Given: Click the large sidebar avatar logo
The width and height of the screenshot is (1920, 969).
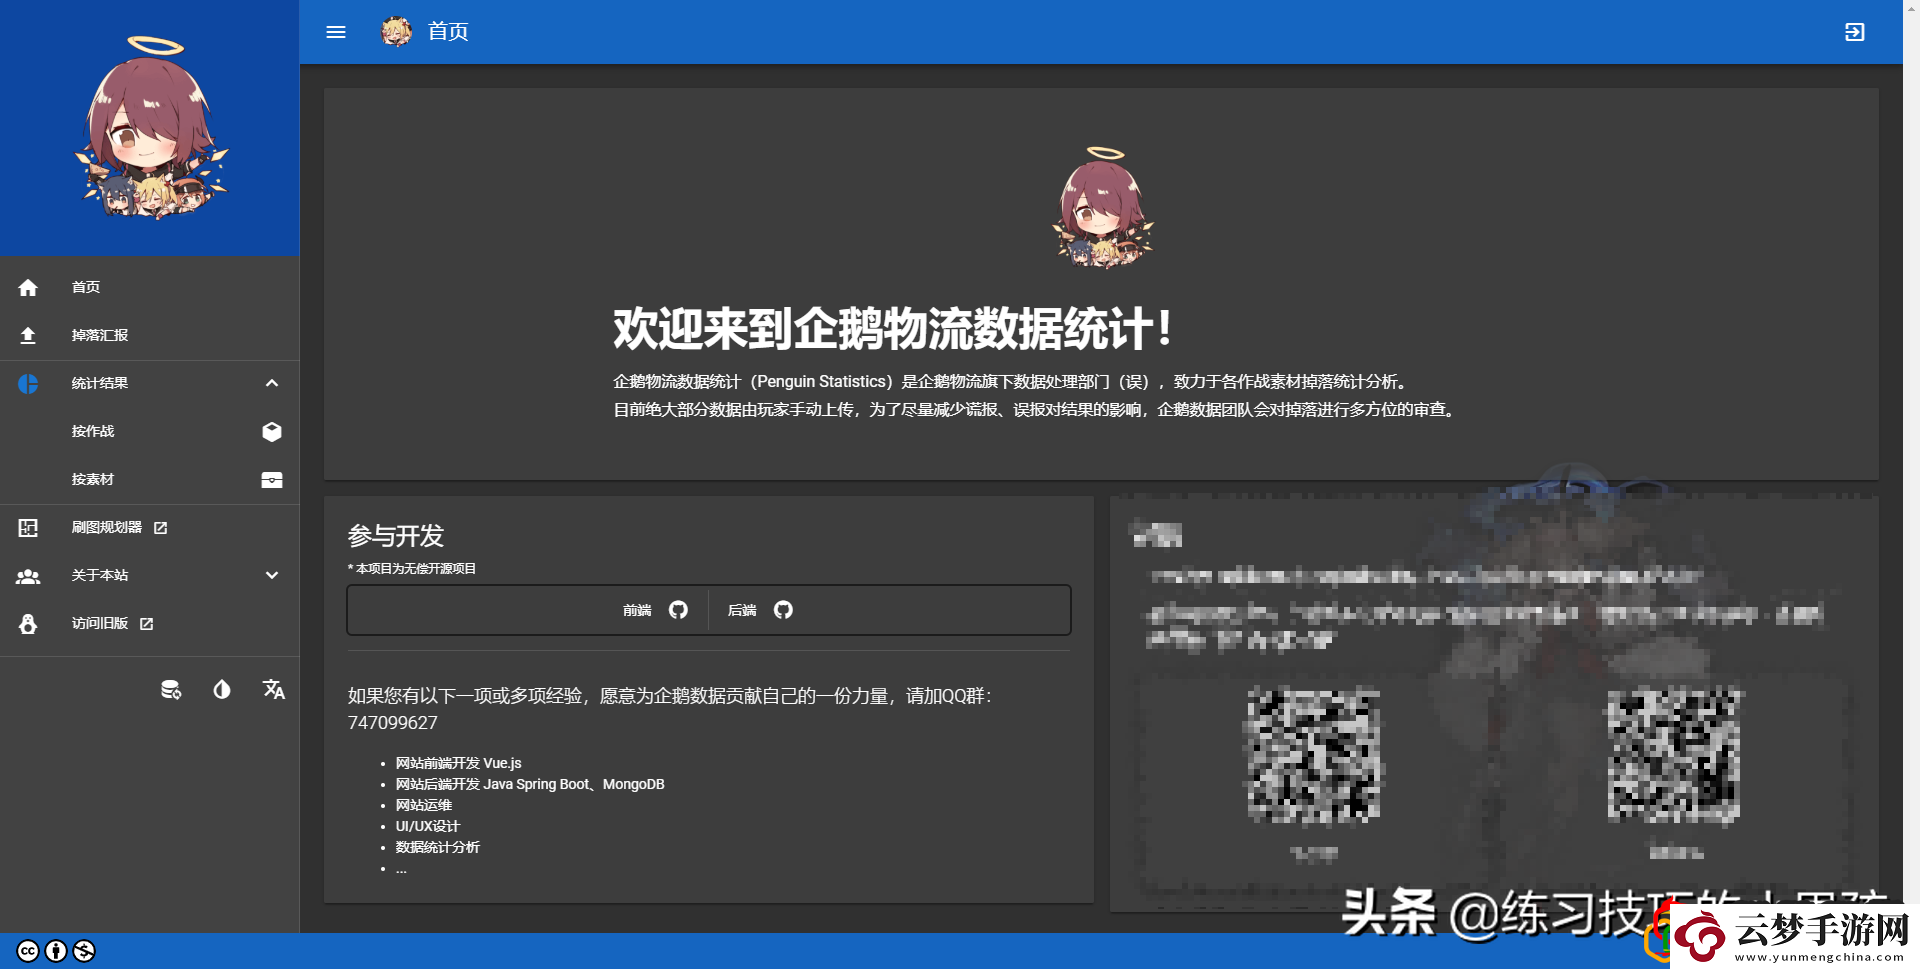Looking at the screenshot, I should [x=151, y=128].
